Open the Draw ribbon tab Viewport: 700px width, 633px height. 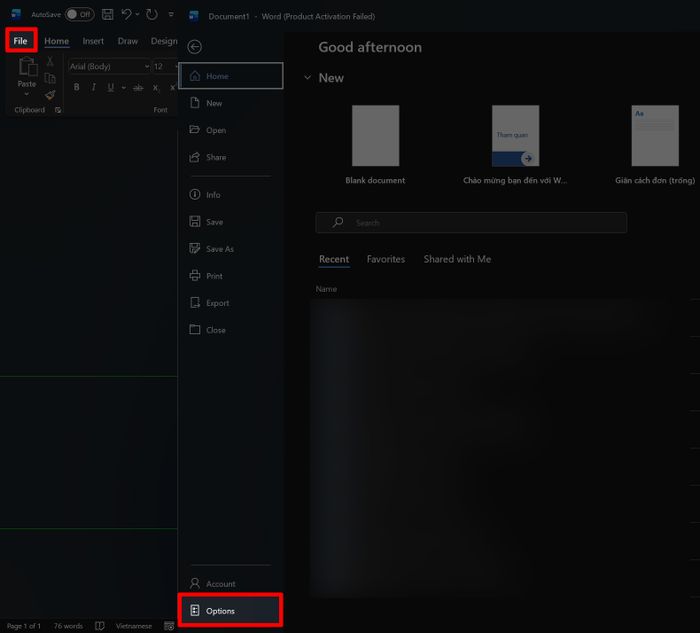point(128,41)
